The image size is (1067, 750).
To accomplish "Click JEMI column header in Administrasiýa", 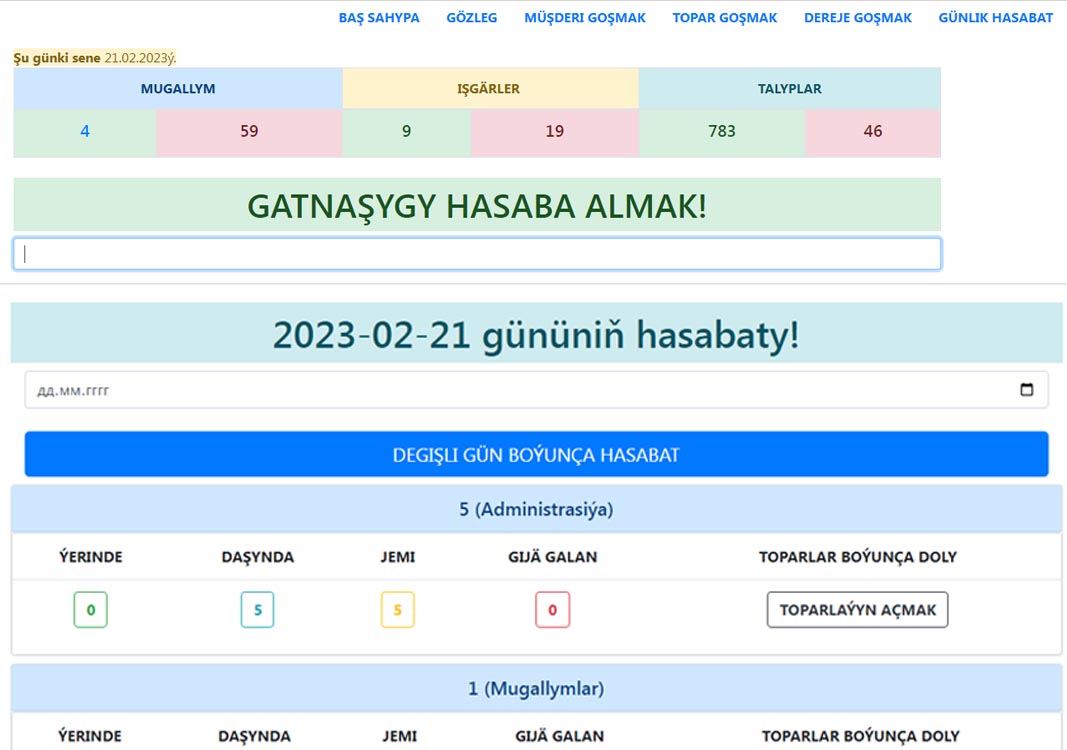I will [x=397, y=557].
